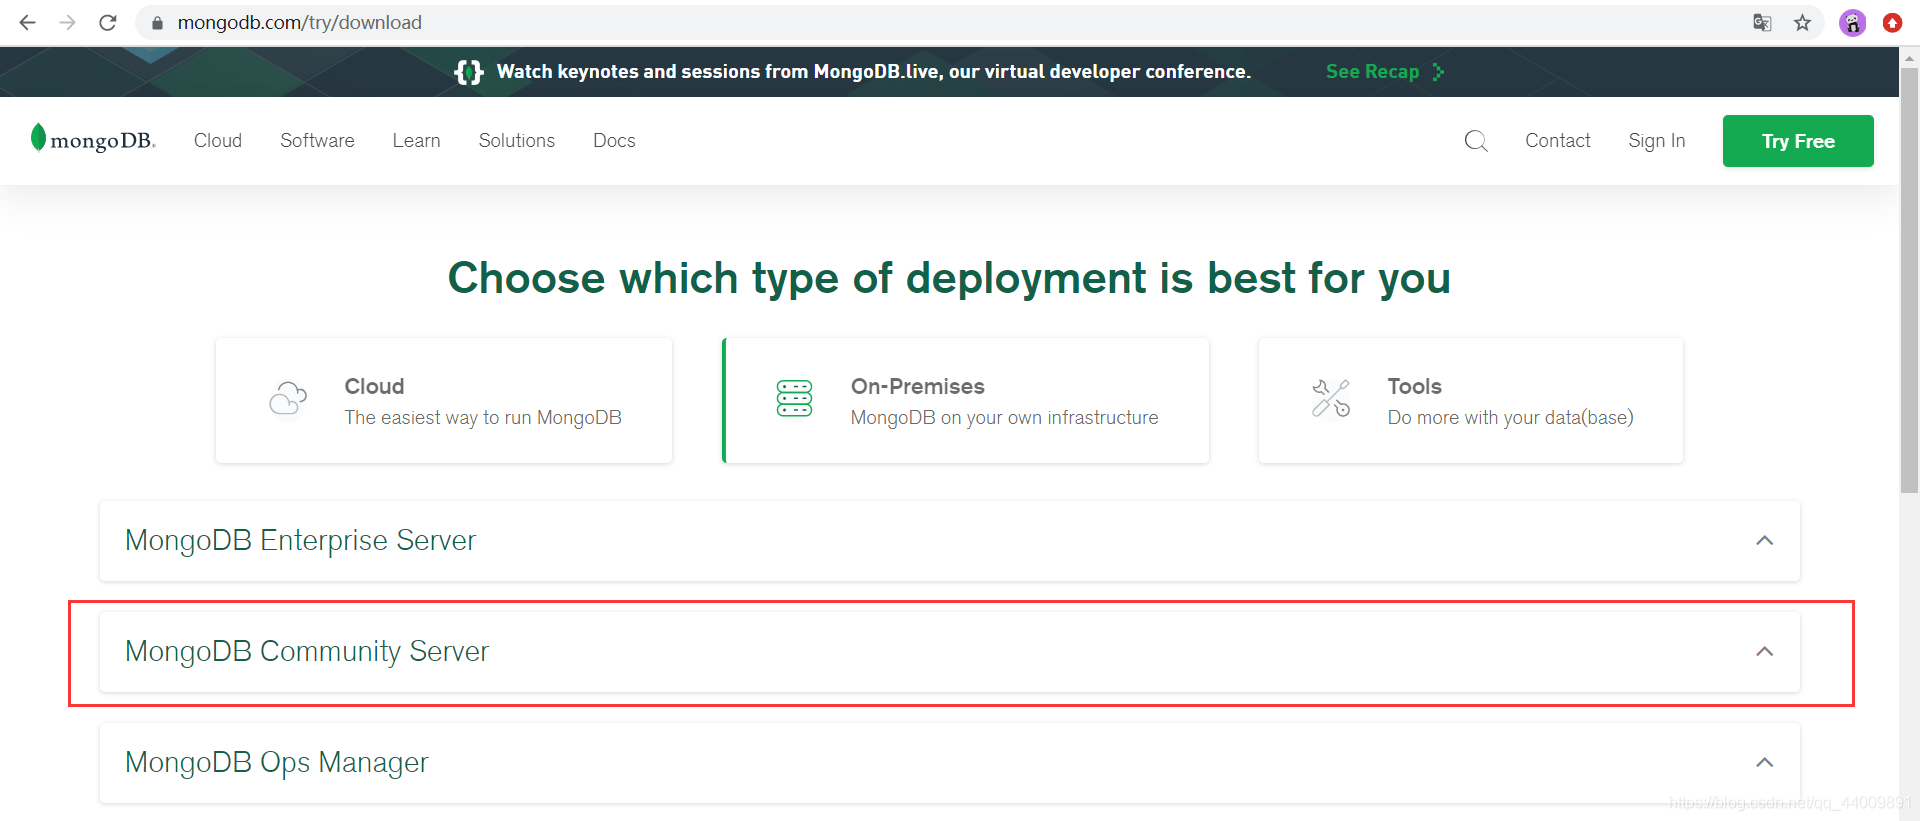Viewport: 1920px width, 821px height.
Task: Open the Cloud nav menu
Action: coord(218,141)
